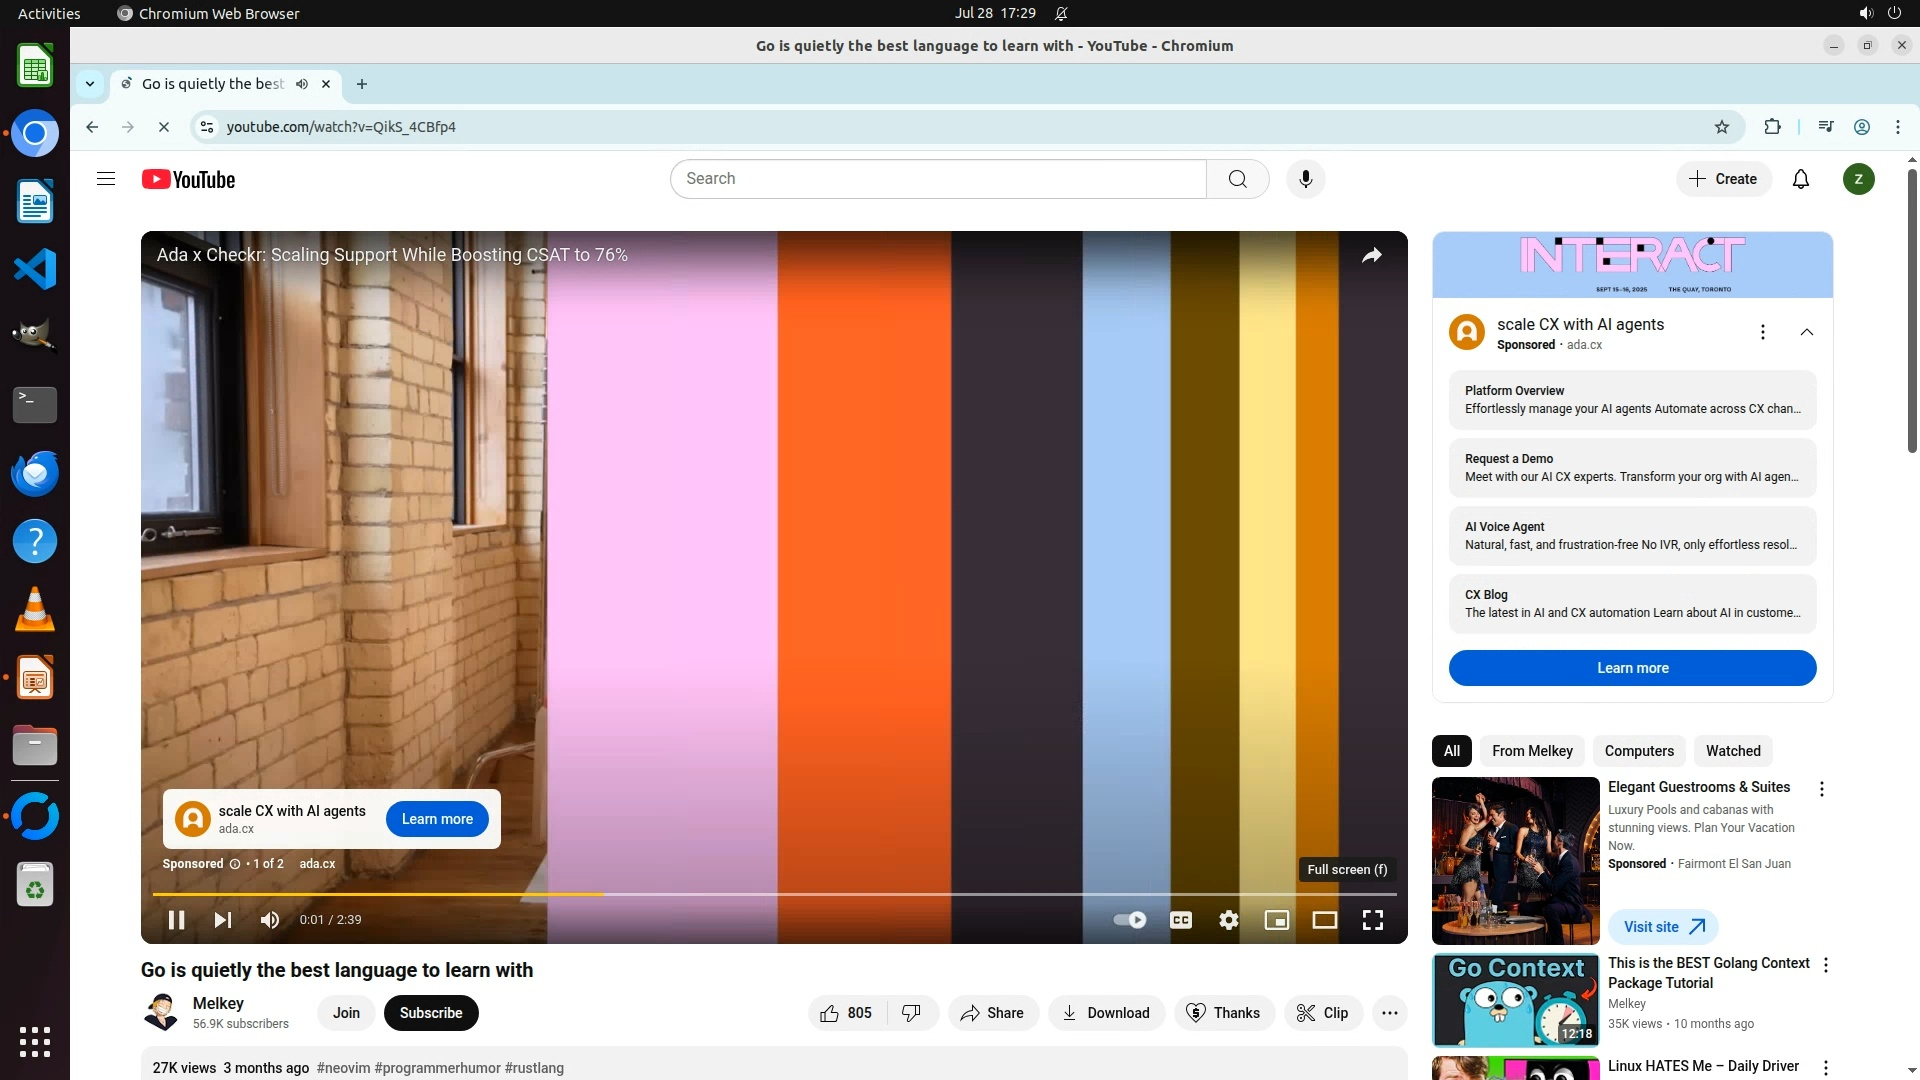
Task: Dislike the video
Action: pos(911,1013)
